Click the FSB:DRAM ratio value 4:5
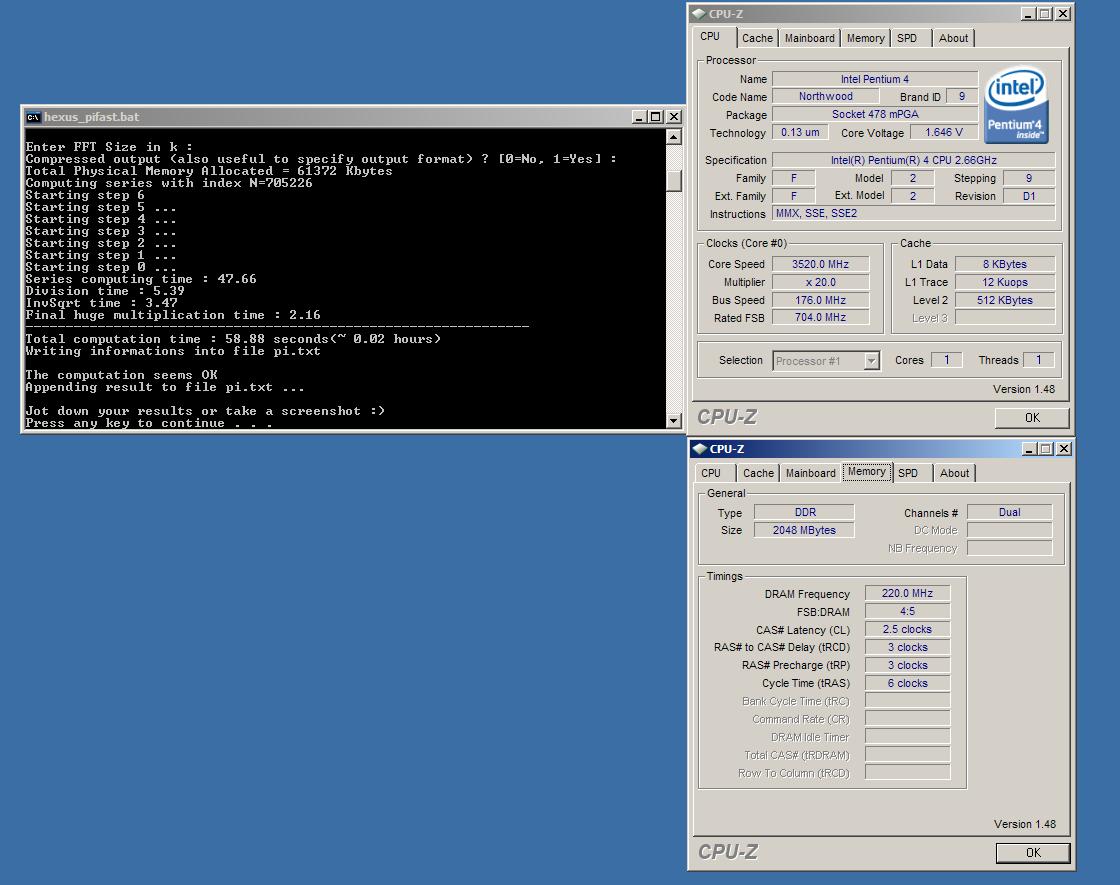Image resolution: width=1120 pixels, height=885 pixels. (907, 611)
